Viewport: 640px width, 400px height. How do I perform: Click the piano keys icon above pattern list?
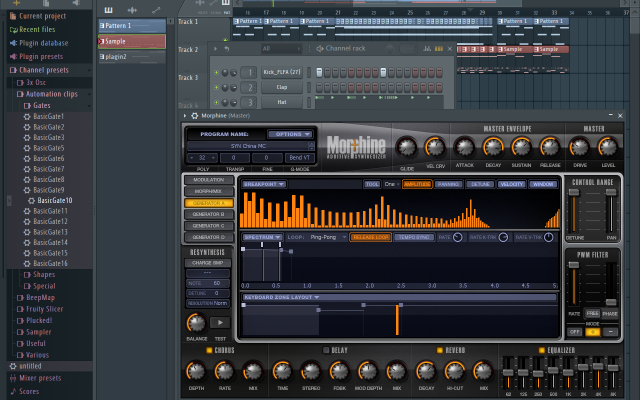(108, 10)
